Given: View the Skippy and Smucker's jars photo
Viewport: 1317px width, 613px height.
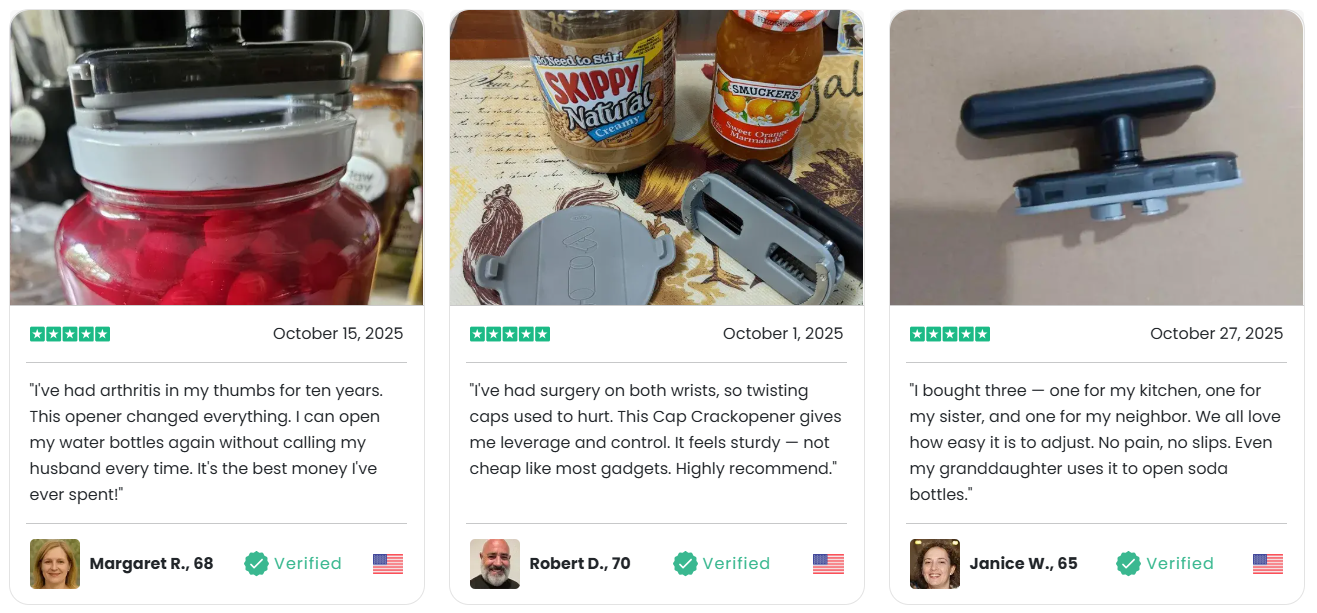Looking at the screenshot, I should click(657, 158).
